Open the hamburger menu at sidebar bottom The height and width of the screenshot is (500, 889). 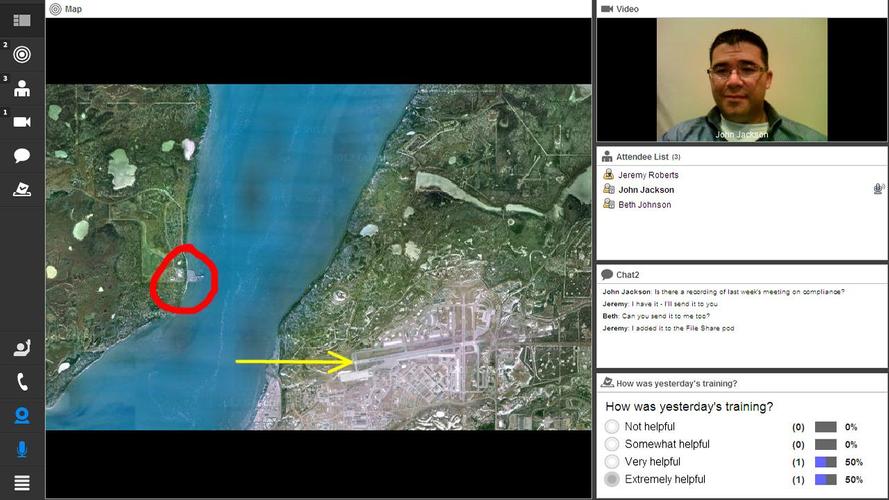21,483
